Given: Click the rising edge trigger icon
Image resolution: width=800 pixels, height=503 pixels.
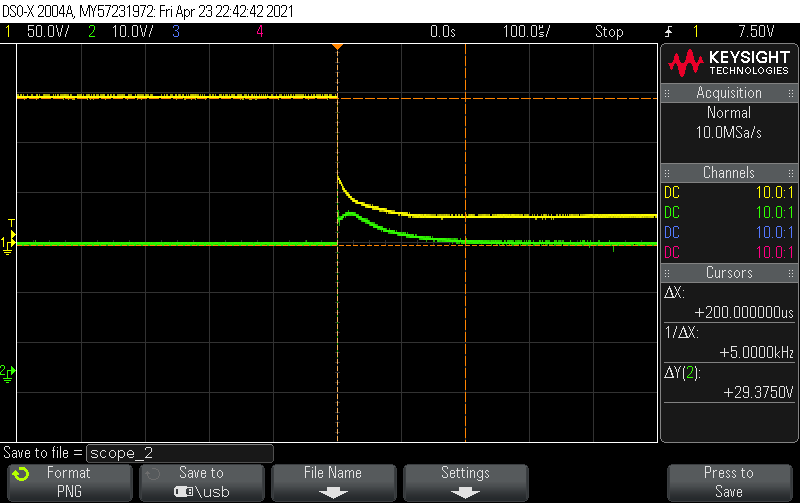Looking at the screenshot, I should coord(668,32).
